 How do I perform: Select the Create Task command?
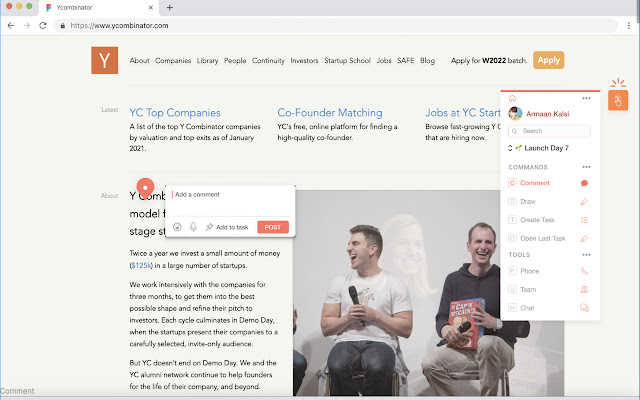pos(537,220)
